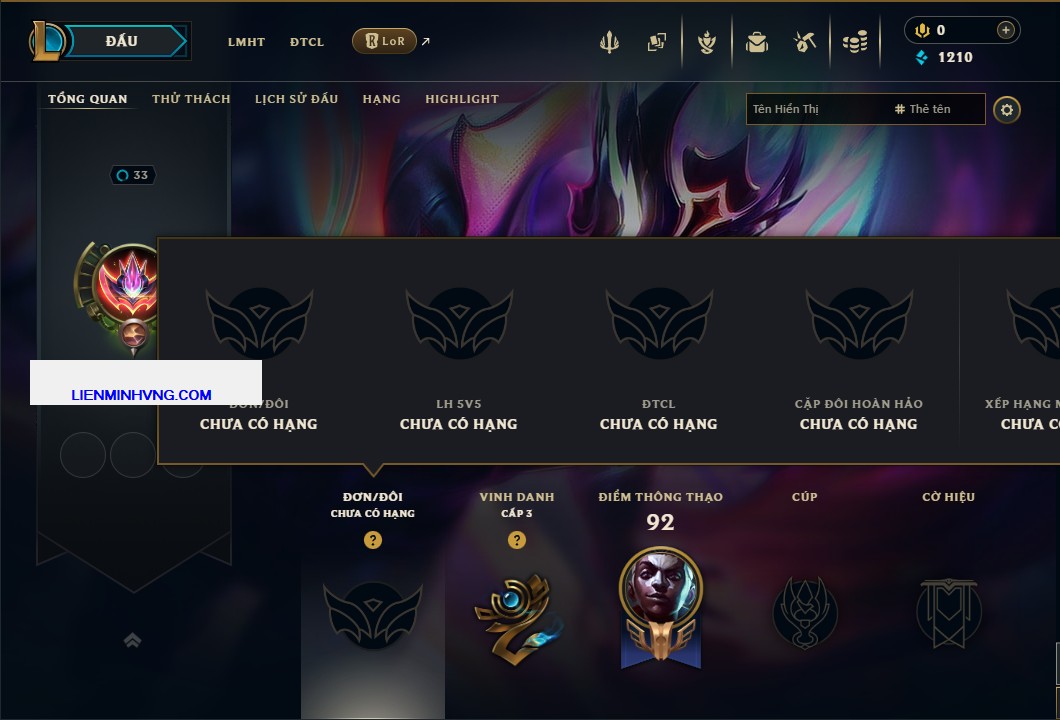Open the Collection cards icon

pos(656,43)
